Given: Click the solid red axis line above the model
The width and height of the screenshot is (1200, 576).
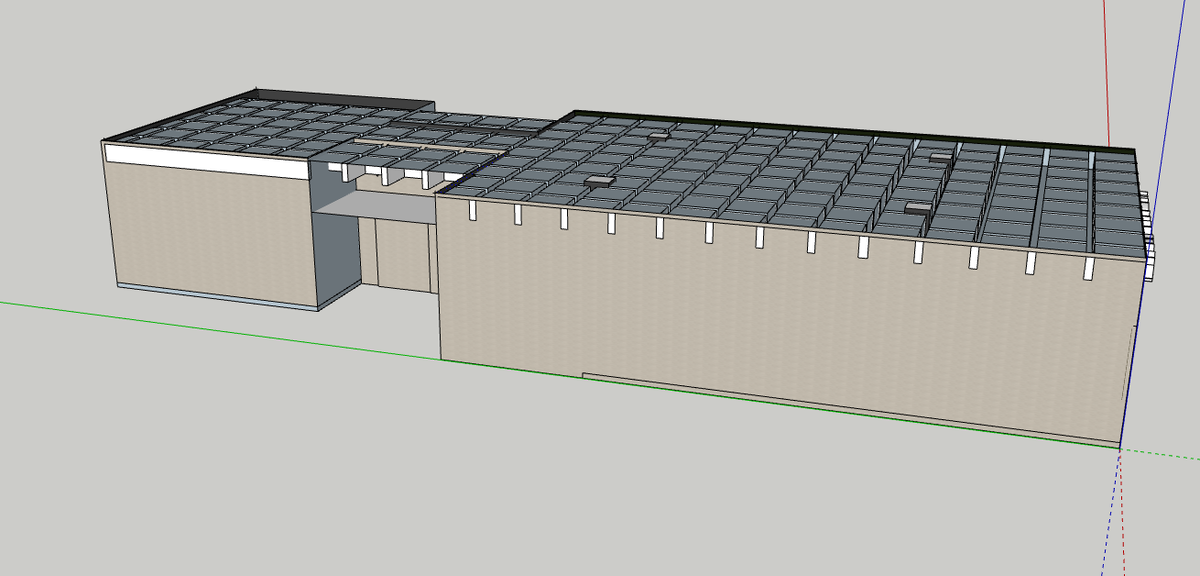Looking at the screenshot, I should [1108, 72].
